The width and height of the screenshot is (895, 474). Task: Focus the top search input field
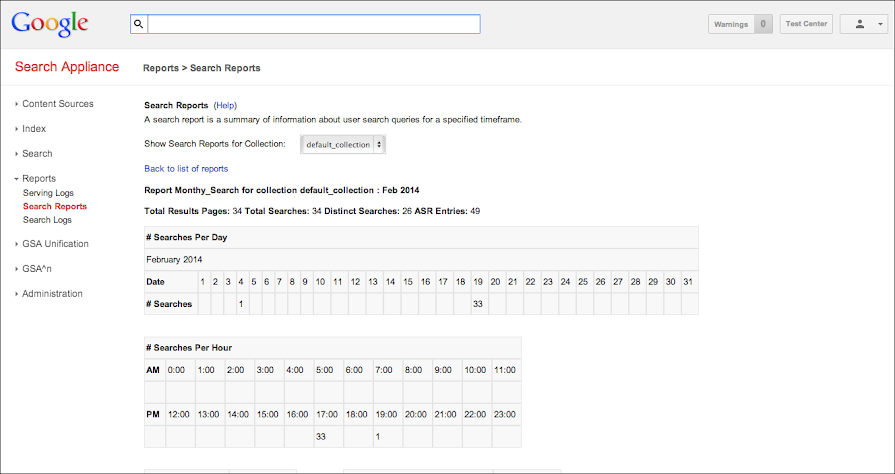[x=314, y=24]
